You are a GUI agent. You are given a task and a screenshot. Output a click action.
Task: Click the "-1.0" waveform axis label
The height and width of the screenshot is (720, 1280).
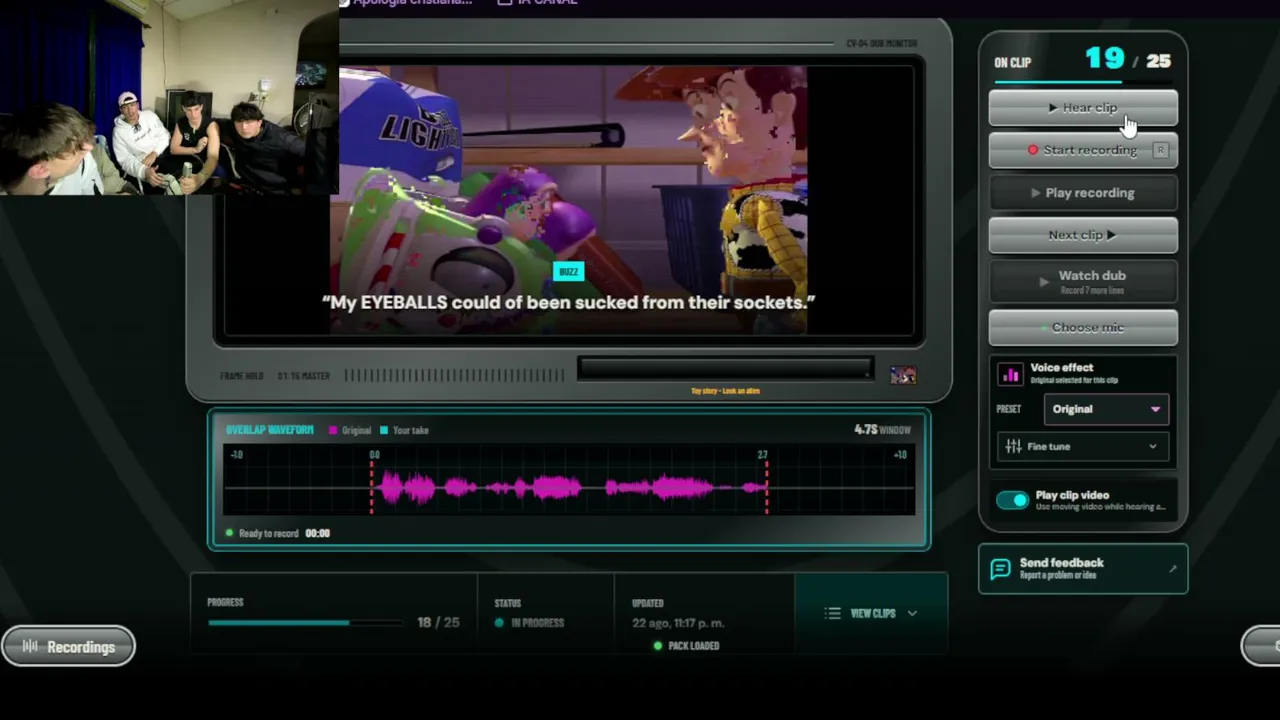[236, 455]
